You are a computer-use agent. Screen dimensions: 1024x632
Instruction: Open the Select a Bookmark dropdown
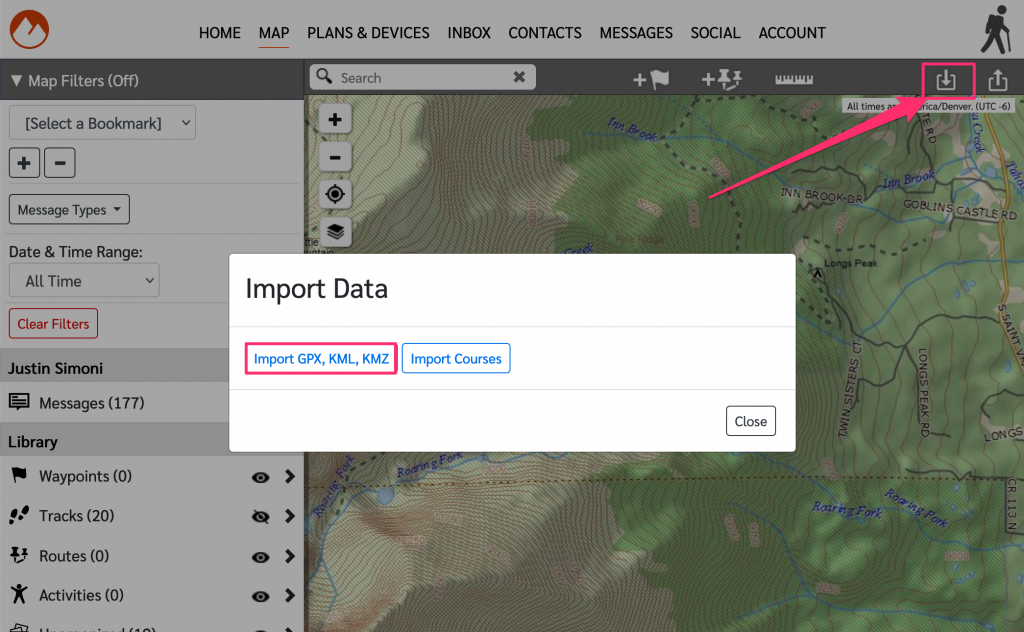102,123
